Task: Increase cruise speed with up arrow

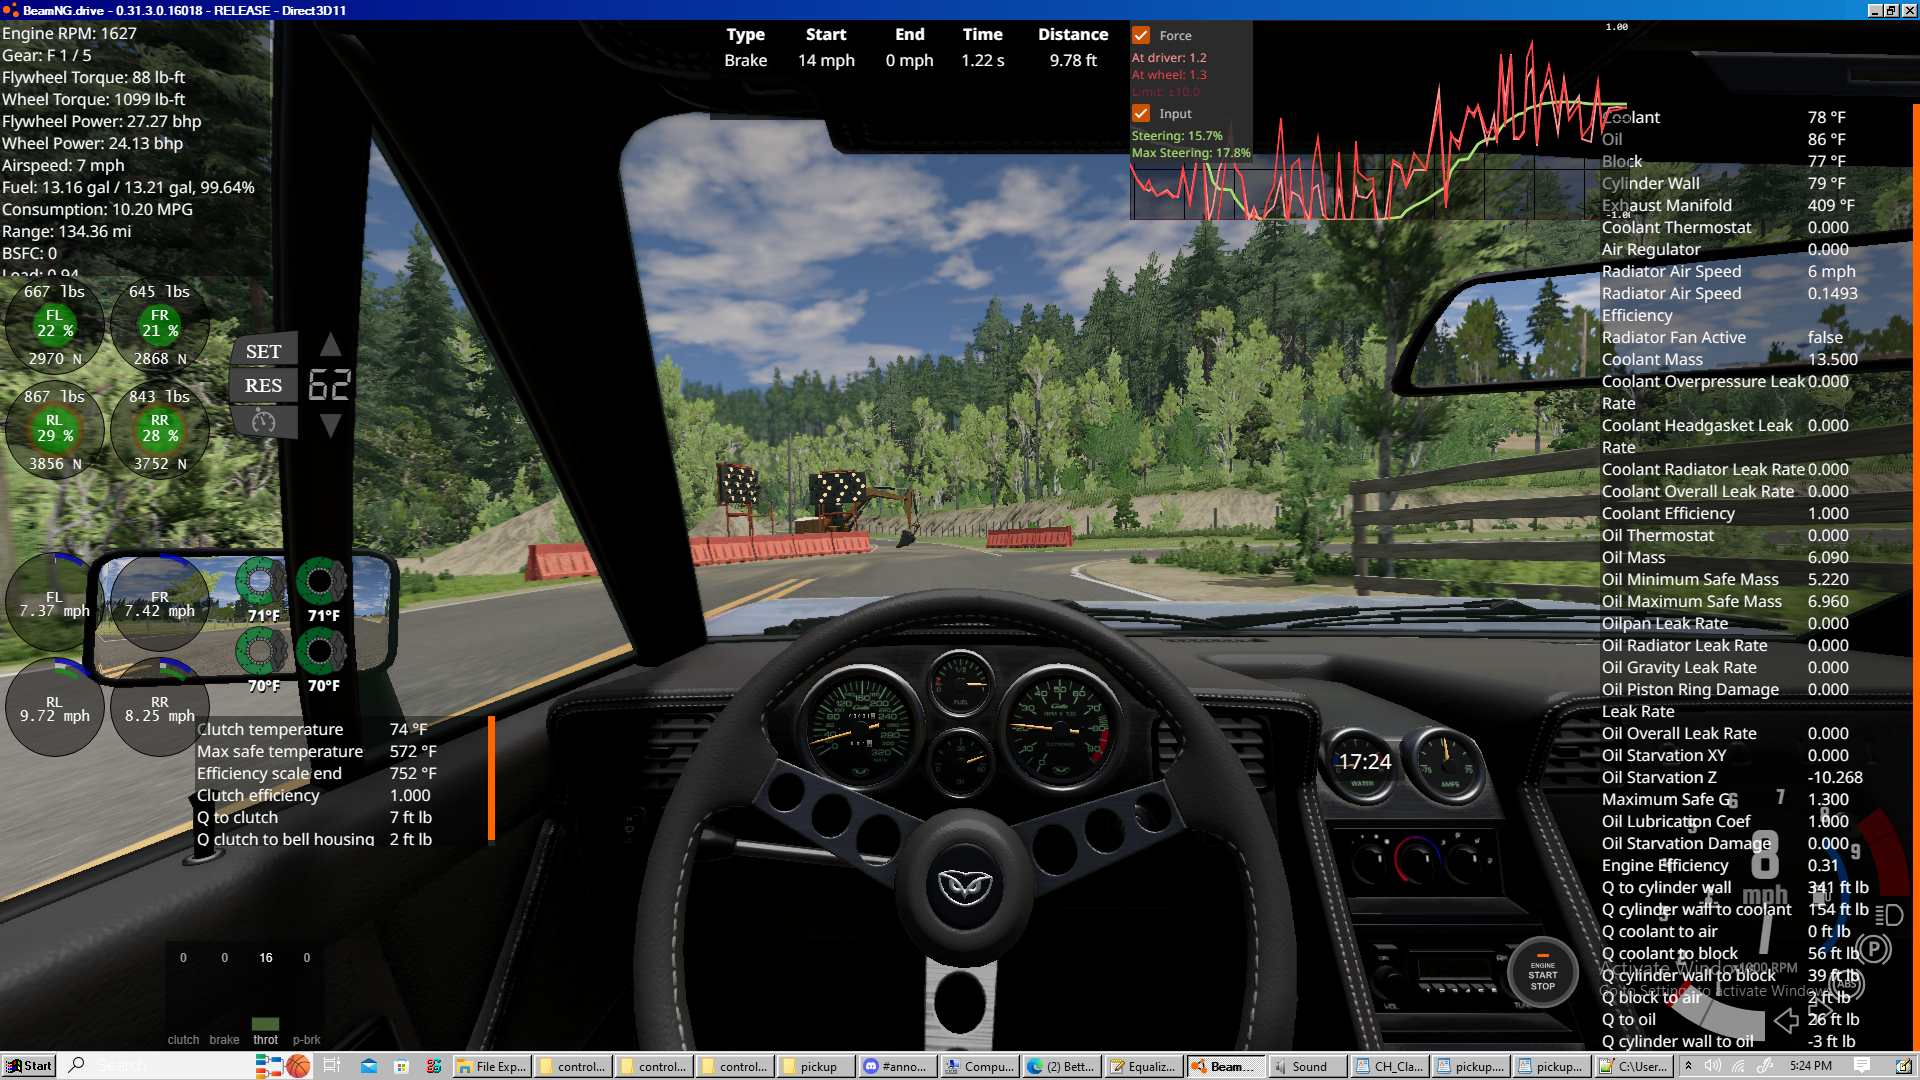Action: pyautogui.click(x=331, y=345)
